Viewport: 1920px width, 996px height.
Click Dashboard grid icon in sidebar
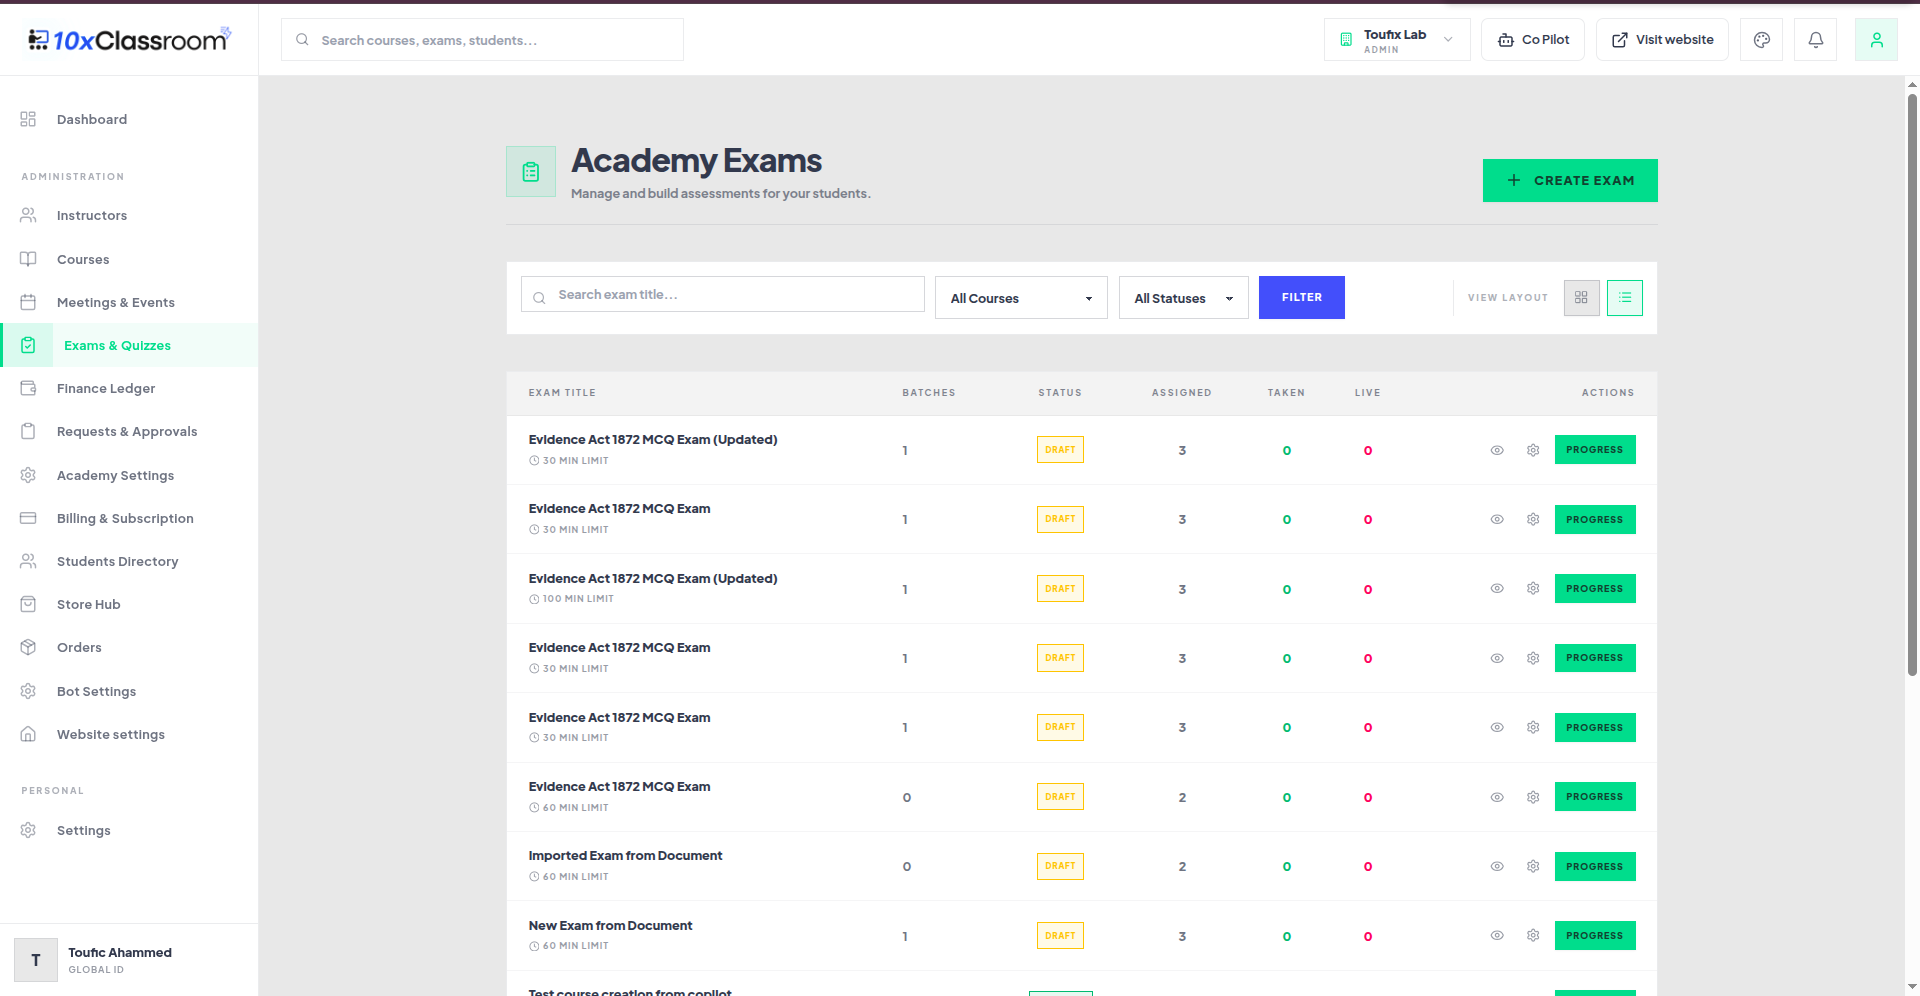click(28, 119)
